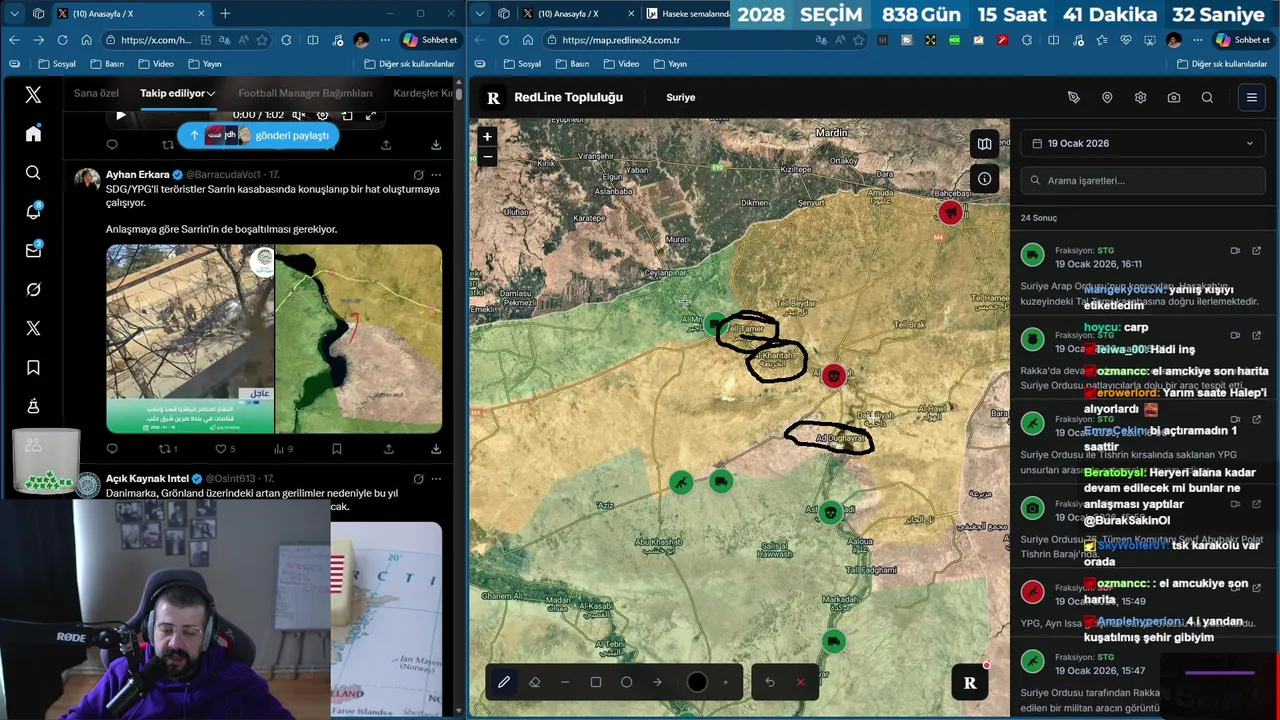
Task: Open the RedLine hamburger menu
Action: pos(1251,97)
